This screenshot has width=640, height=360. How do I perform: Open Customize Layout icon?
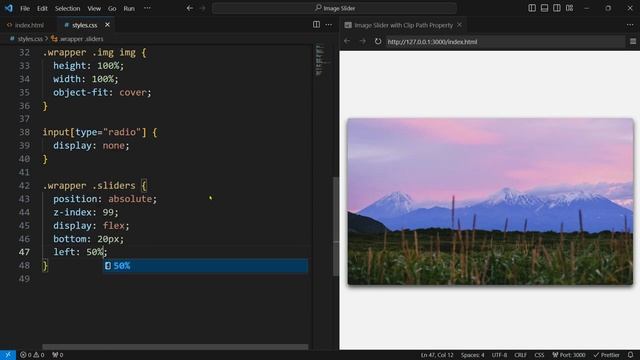coord(569,8)
